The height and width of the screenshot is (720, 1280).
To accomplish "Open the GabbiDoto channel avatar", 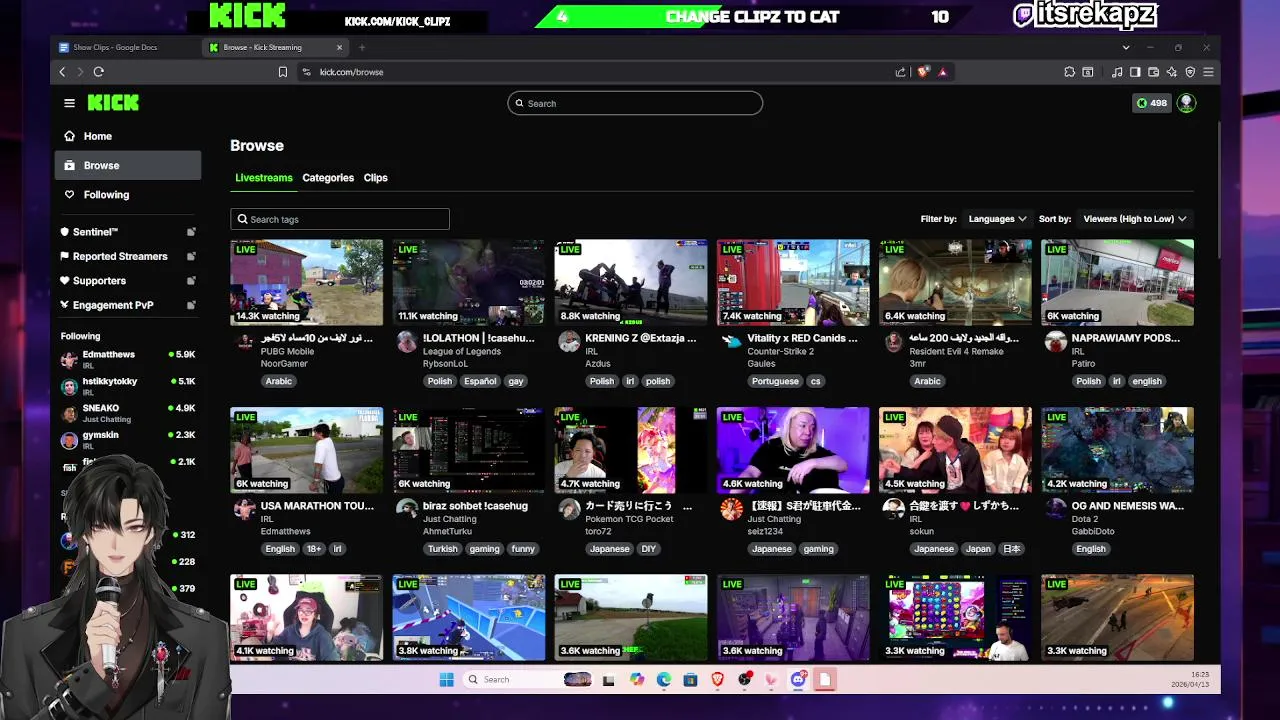I will [x=1055, y=509].
